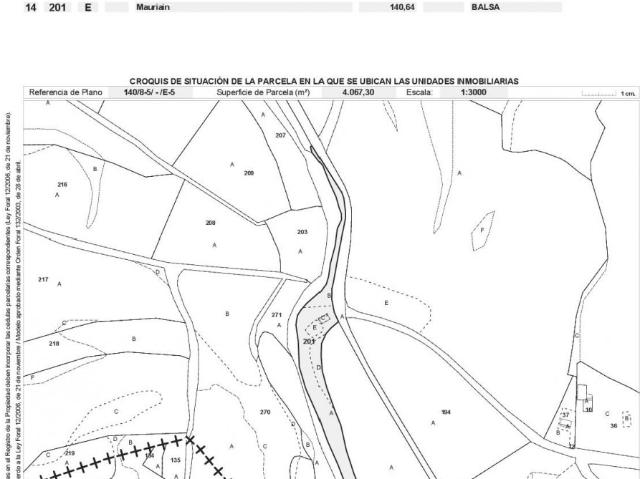Click parcel 270 number
The image size is (640, 479).
pyautogui.click(x=265, y=412)
